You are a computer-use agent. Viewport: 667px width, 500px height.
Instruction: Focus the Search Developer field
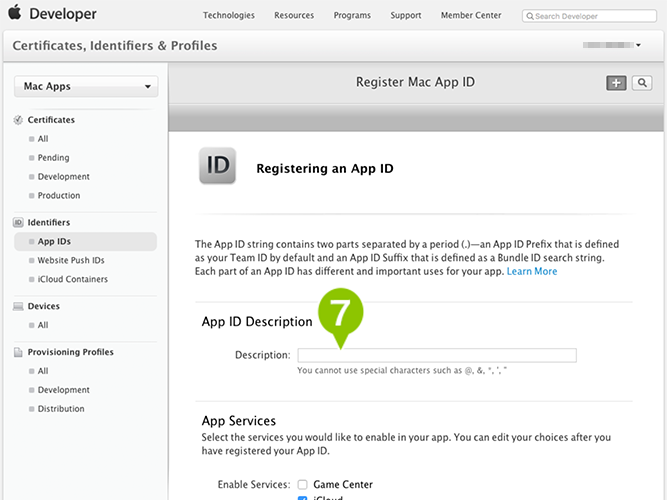tap(589, 16)
